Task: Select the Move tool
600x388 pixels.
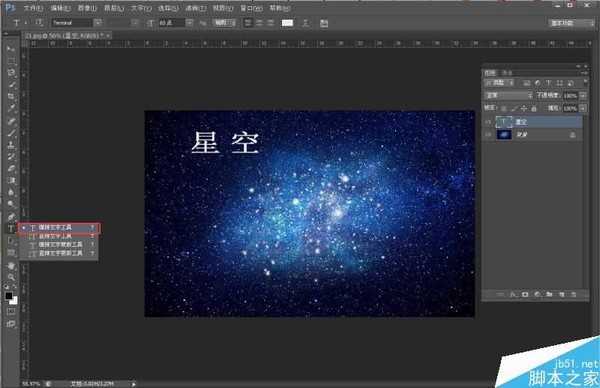Action: coord(11,49)
